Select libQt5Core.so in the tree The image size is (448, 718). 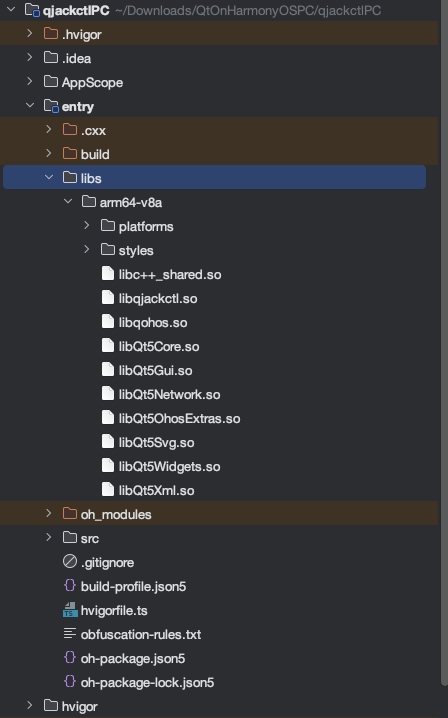[159, 346]
